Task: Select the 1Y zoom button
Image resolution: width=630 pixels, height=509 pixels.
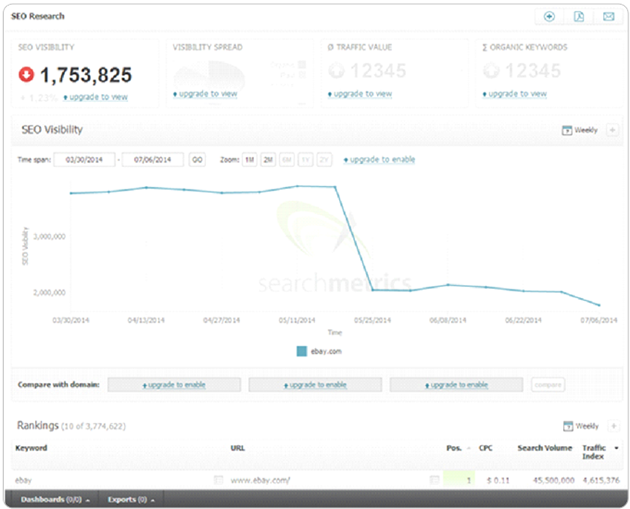Action: 306,159
